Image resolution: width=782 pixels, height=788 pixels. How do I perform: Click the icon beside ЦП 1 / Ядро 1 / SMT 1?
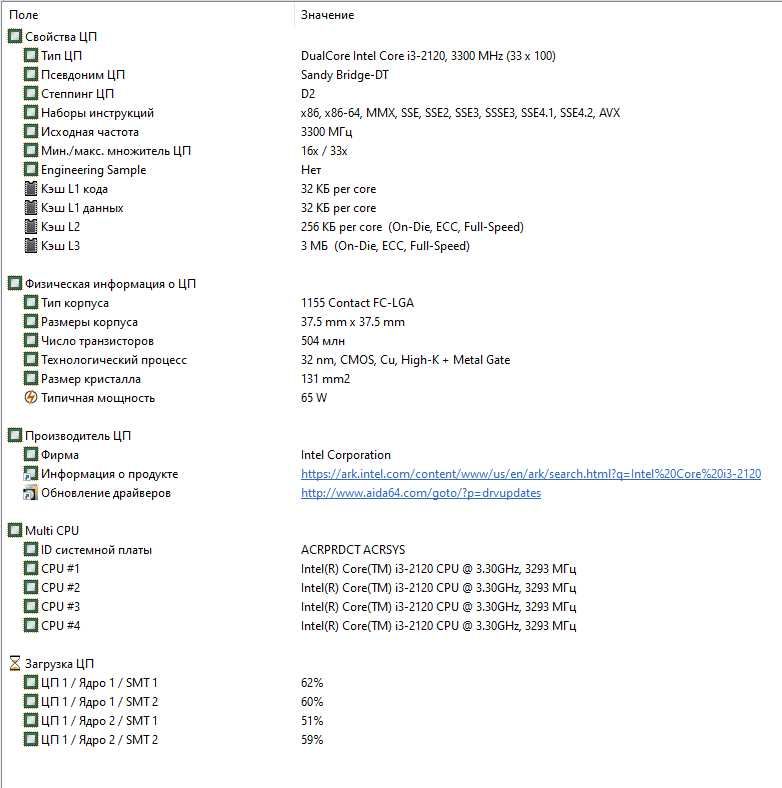(31, 682)
